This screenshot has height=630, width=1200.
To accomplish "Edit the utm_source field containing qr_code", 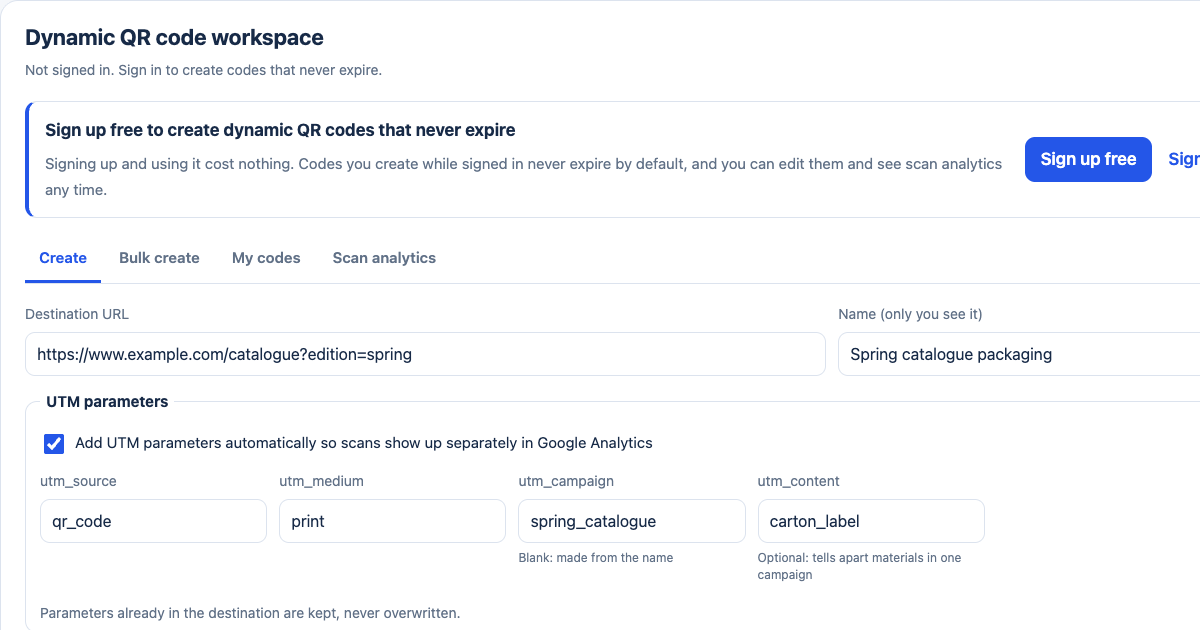I will [153, 521].
